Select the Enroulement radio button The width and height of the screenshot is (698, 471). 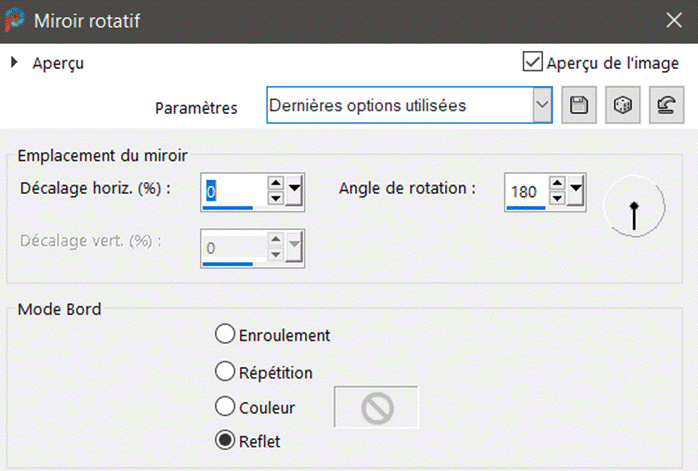click(x=225, y=335)
